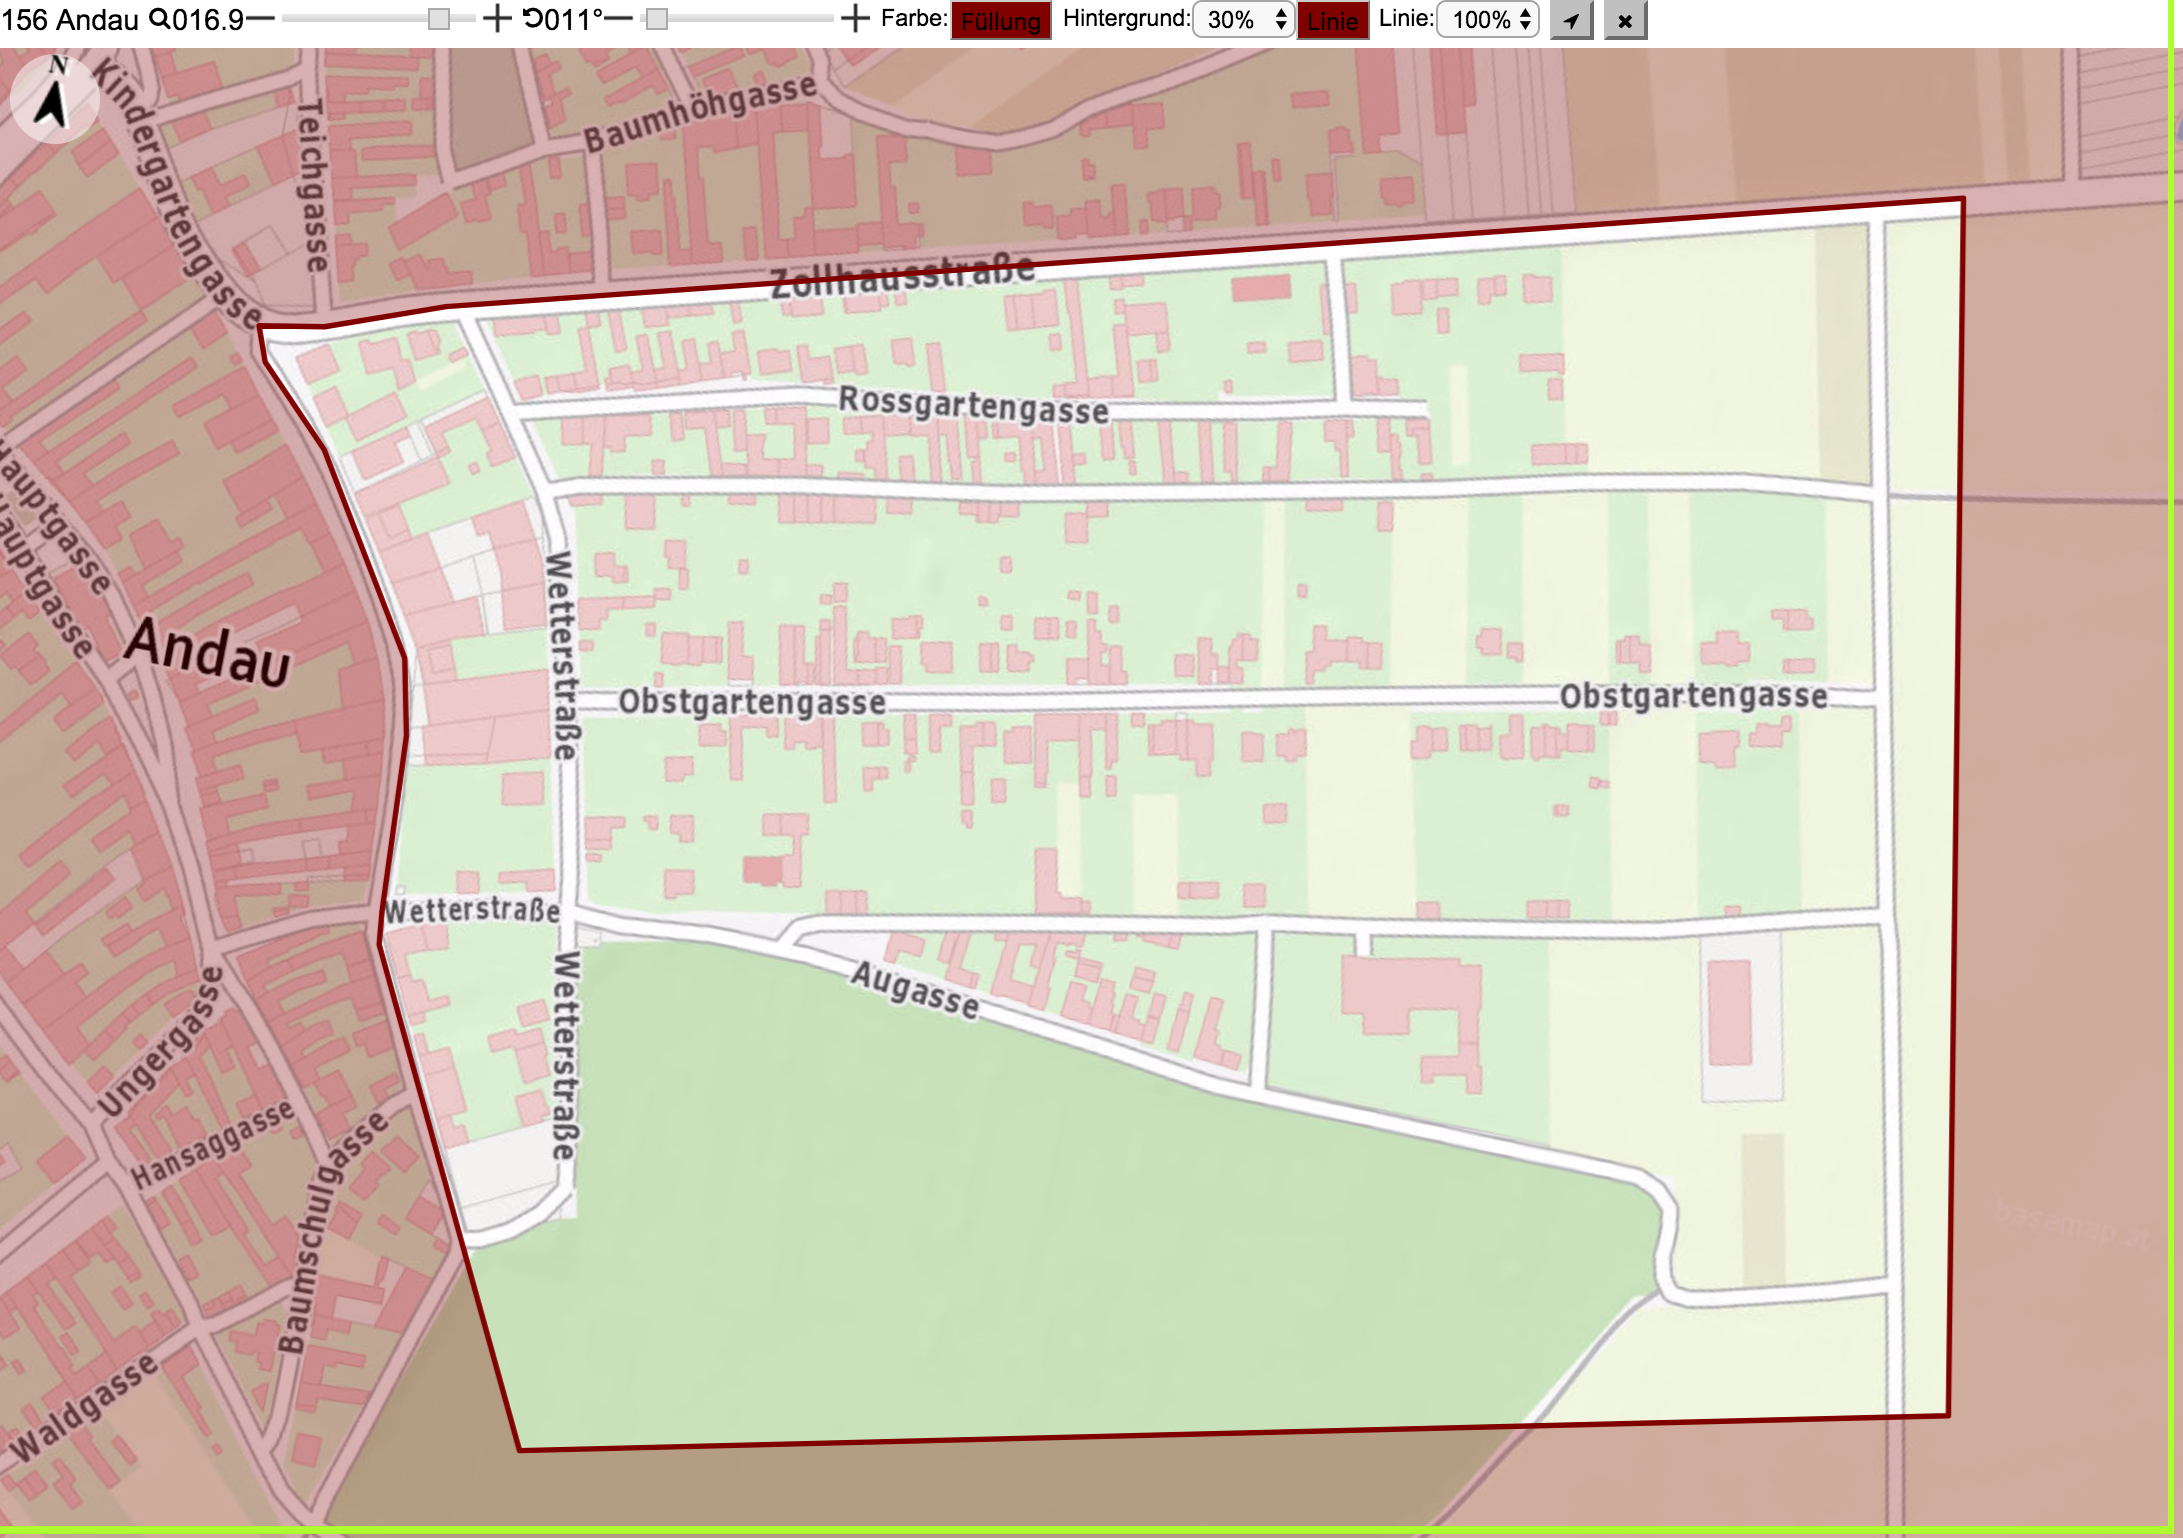Close the toolbar with the x button

tap(1625, 20)
